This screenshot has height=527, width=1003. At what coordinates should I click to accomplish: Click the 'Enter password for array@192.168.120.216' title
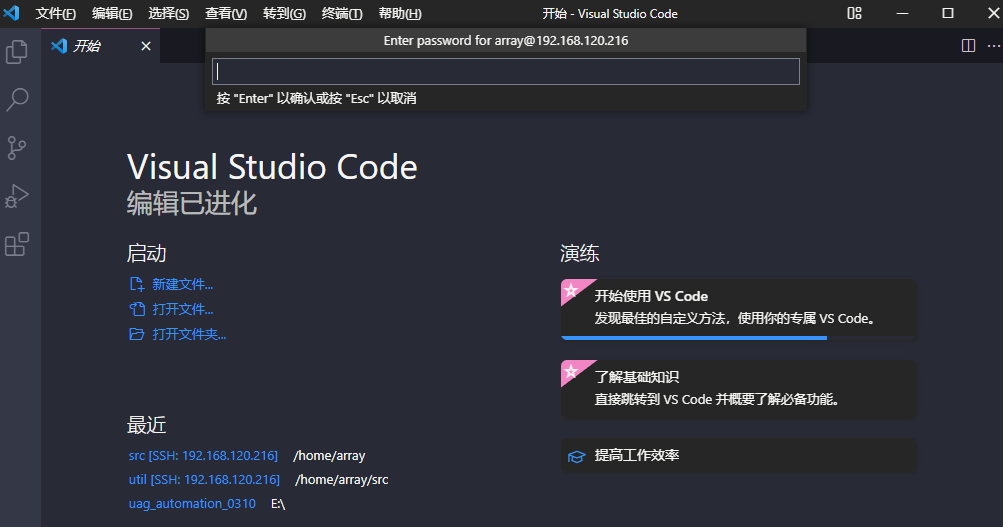click(x=505, y=40)
